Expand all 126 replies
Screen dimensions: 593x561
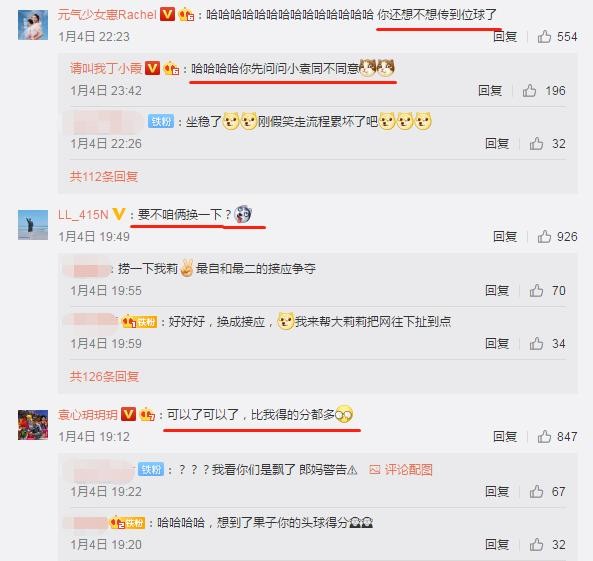pyautogui.click(x=104, y=376)
